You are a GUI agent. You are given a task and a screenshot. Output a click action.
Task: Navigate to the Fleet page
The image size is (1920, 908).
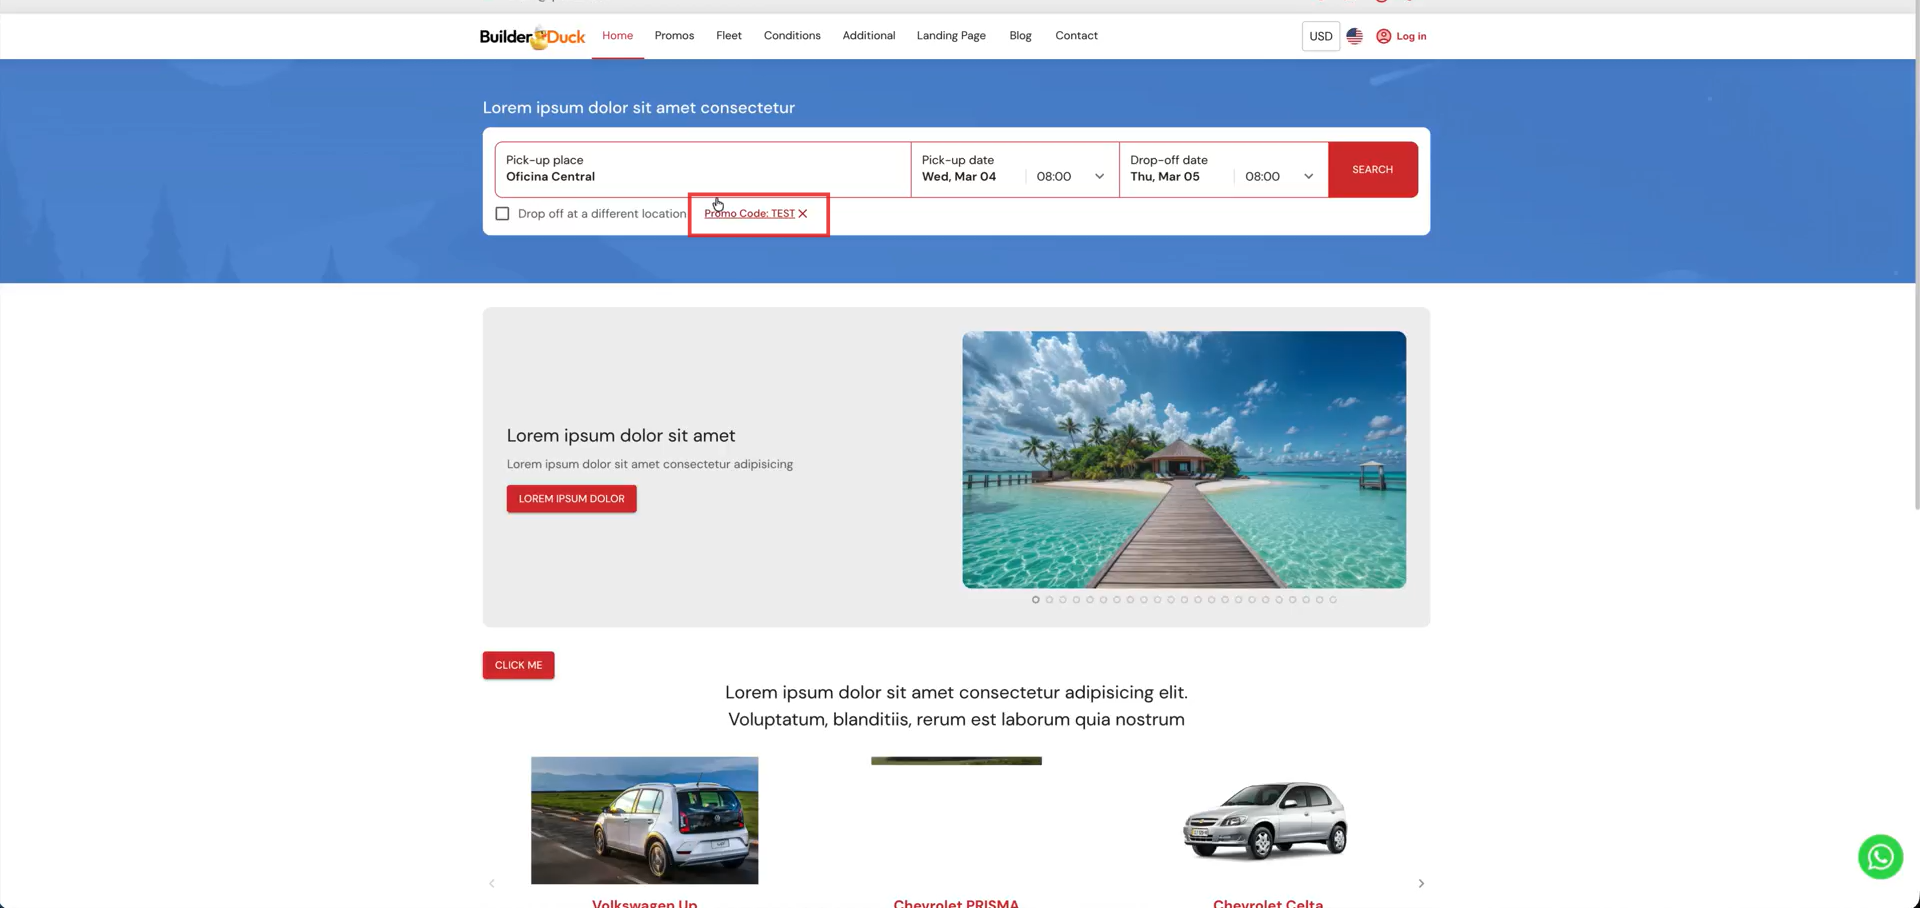point(728,36)
